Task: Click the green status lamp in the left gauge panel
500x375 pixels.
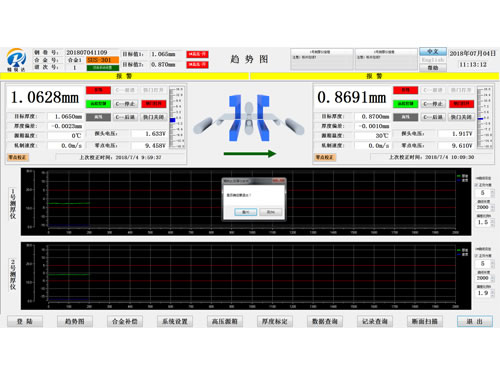Action: tap(98, 104)
